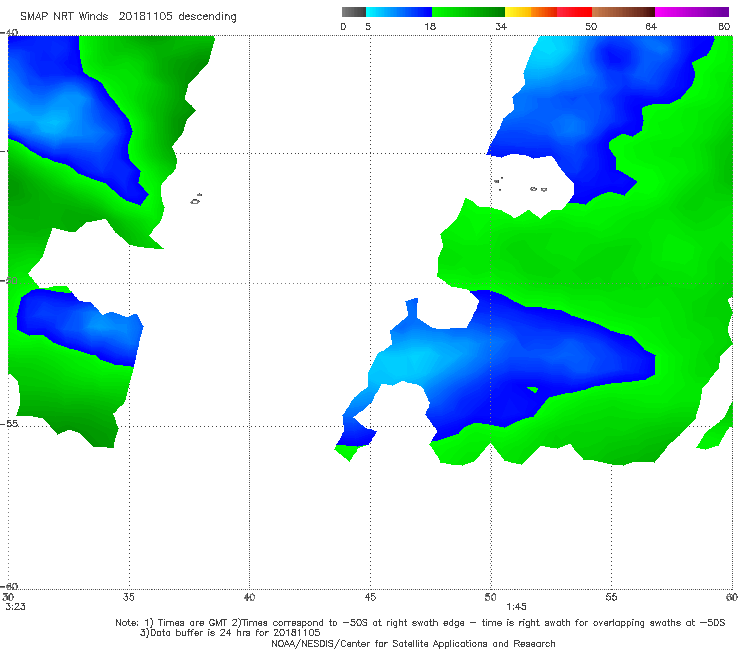Click the longitude axis label '55'
The image size is (740, 650).
click(611, 597)
